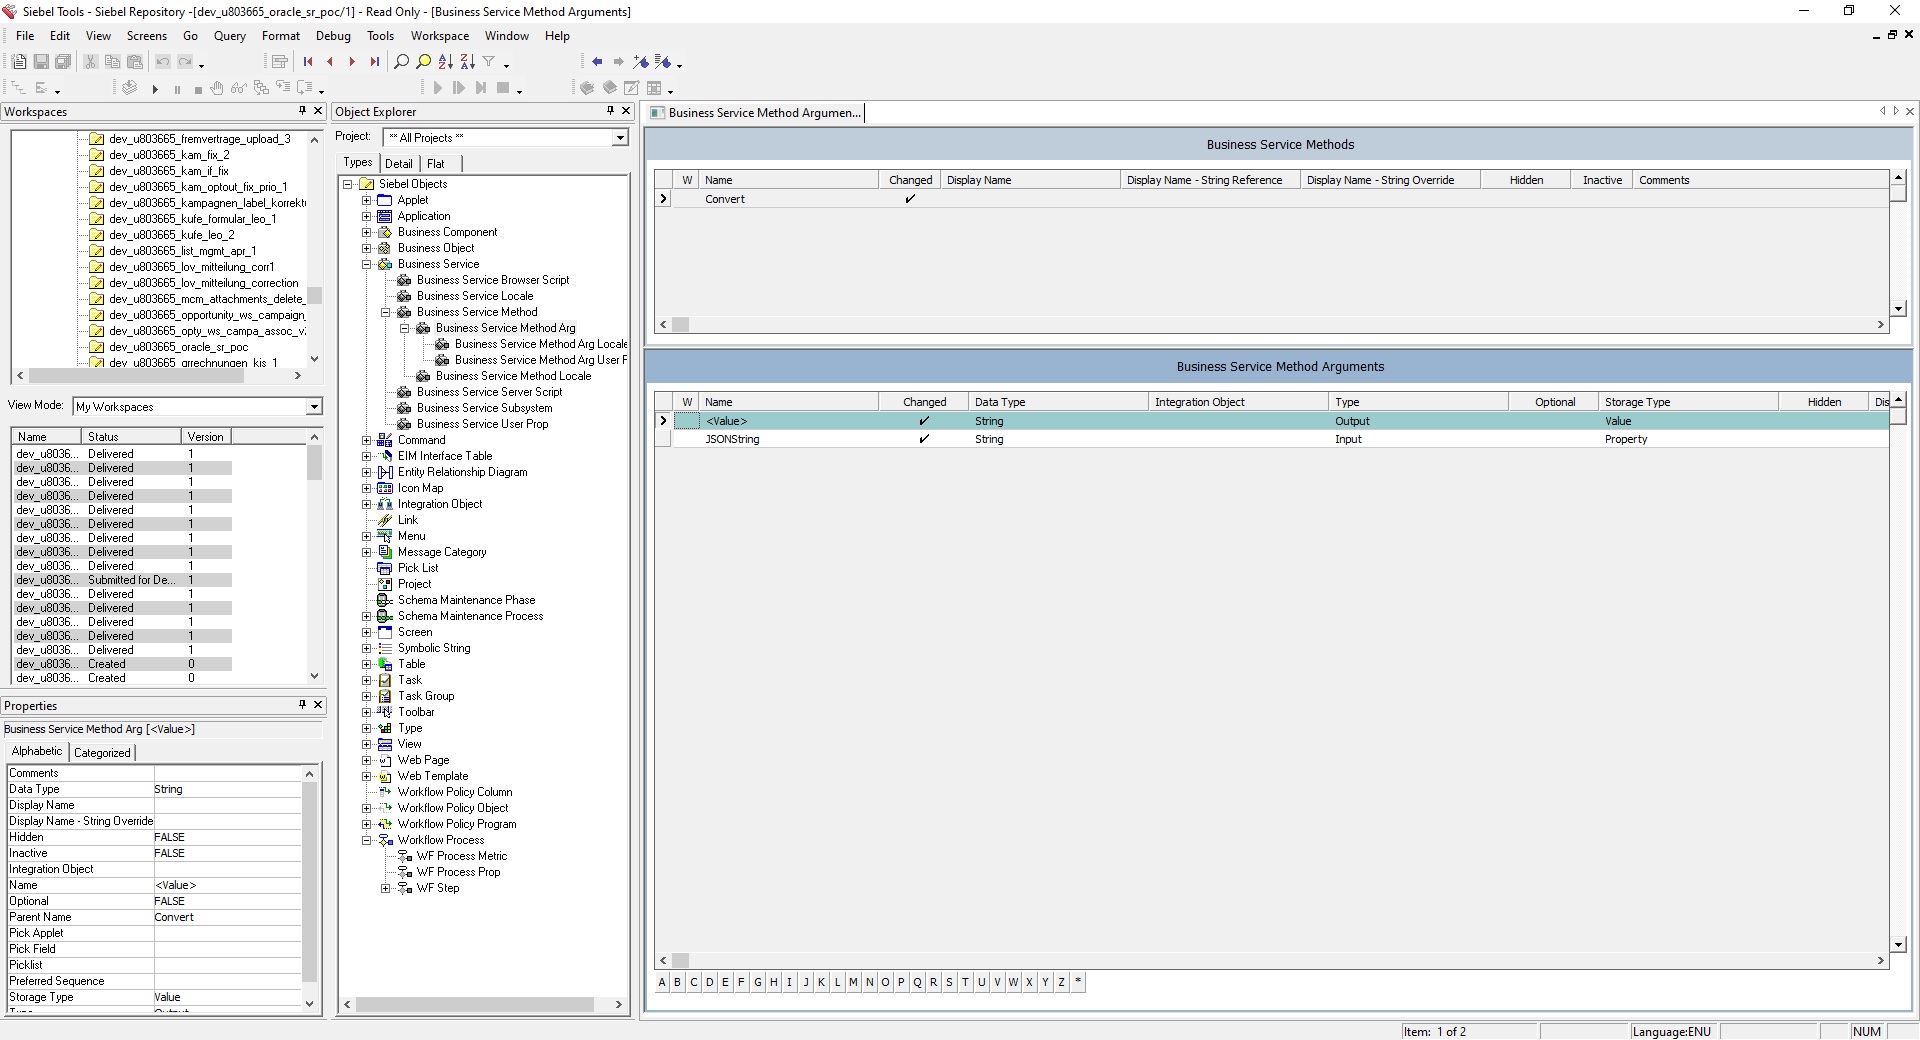Click the debug Pause toolbar icon
Screen dimensions: 1920x1040
pos(177,89)
